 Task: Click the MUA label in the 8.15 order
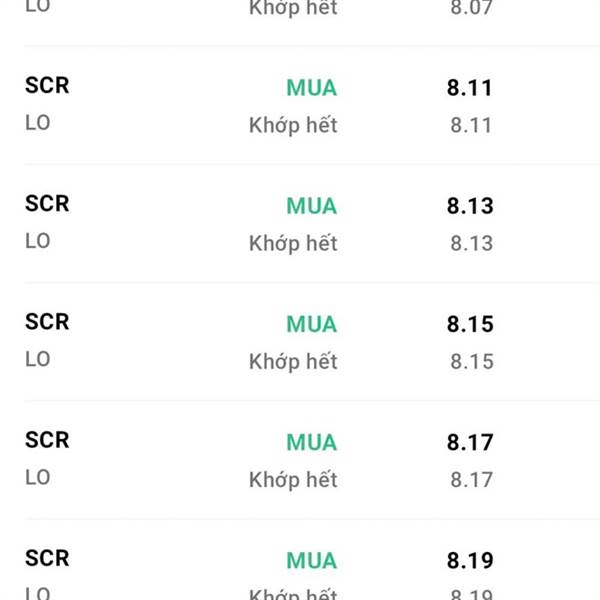click(312, 324)
